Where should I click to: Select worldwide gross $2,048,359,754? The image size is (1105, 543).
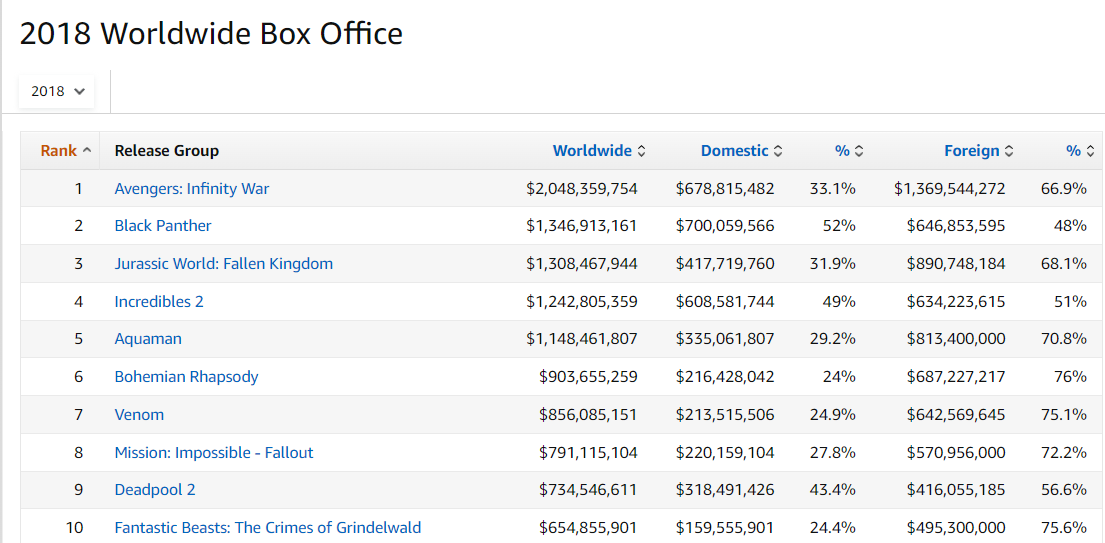click(x=581, y=189)
